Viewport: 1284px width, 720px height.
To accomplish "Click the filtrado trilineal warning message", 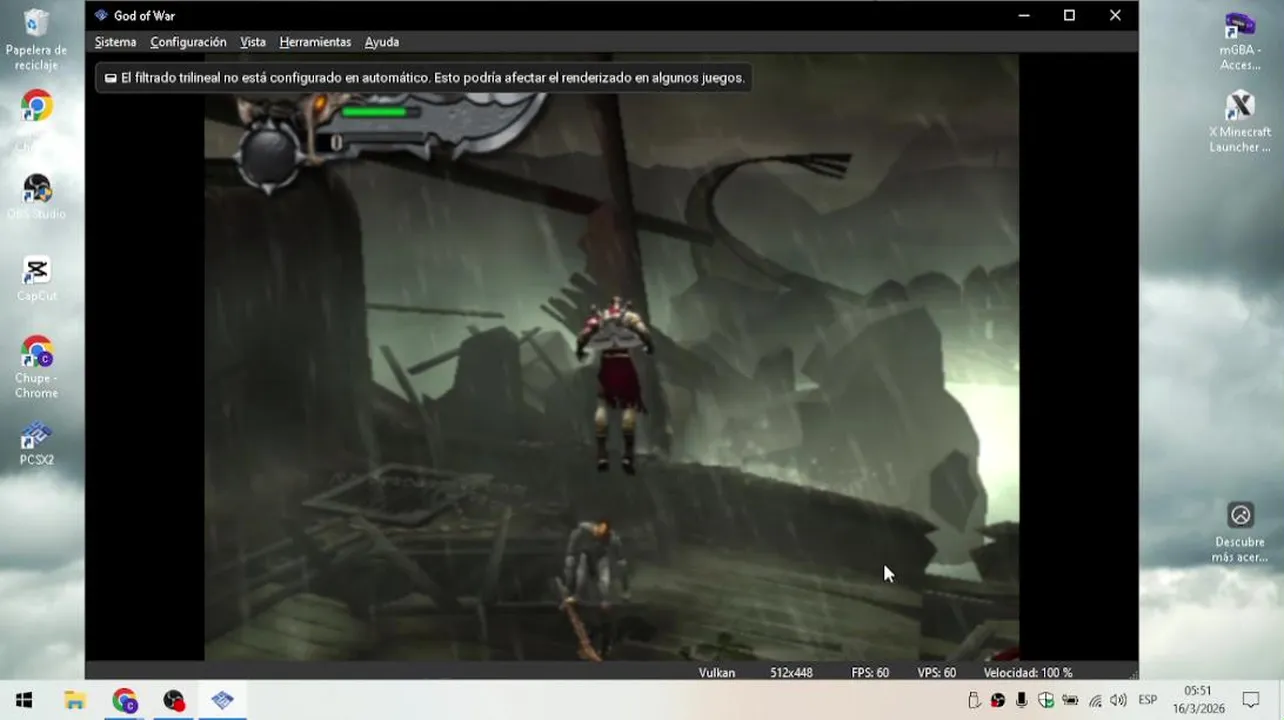I will 424,78.
